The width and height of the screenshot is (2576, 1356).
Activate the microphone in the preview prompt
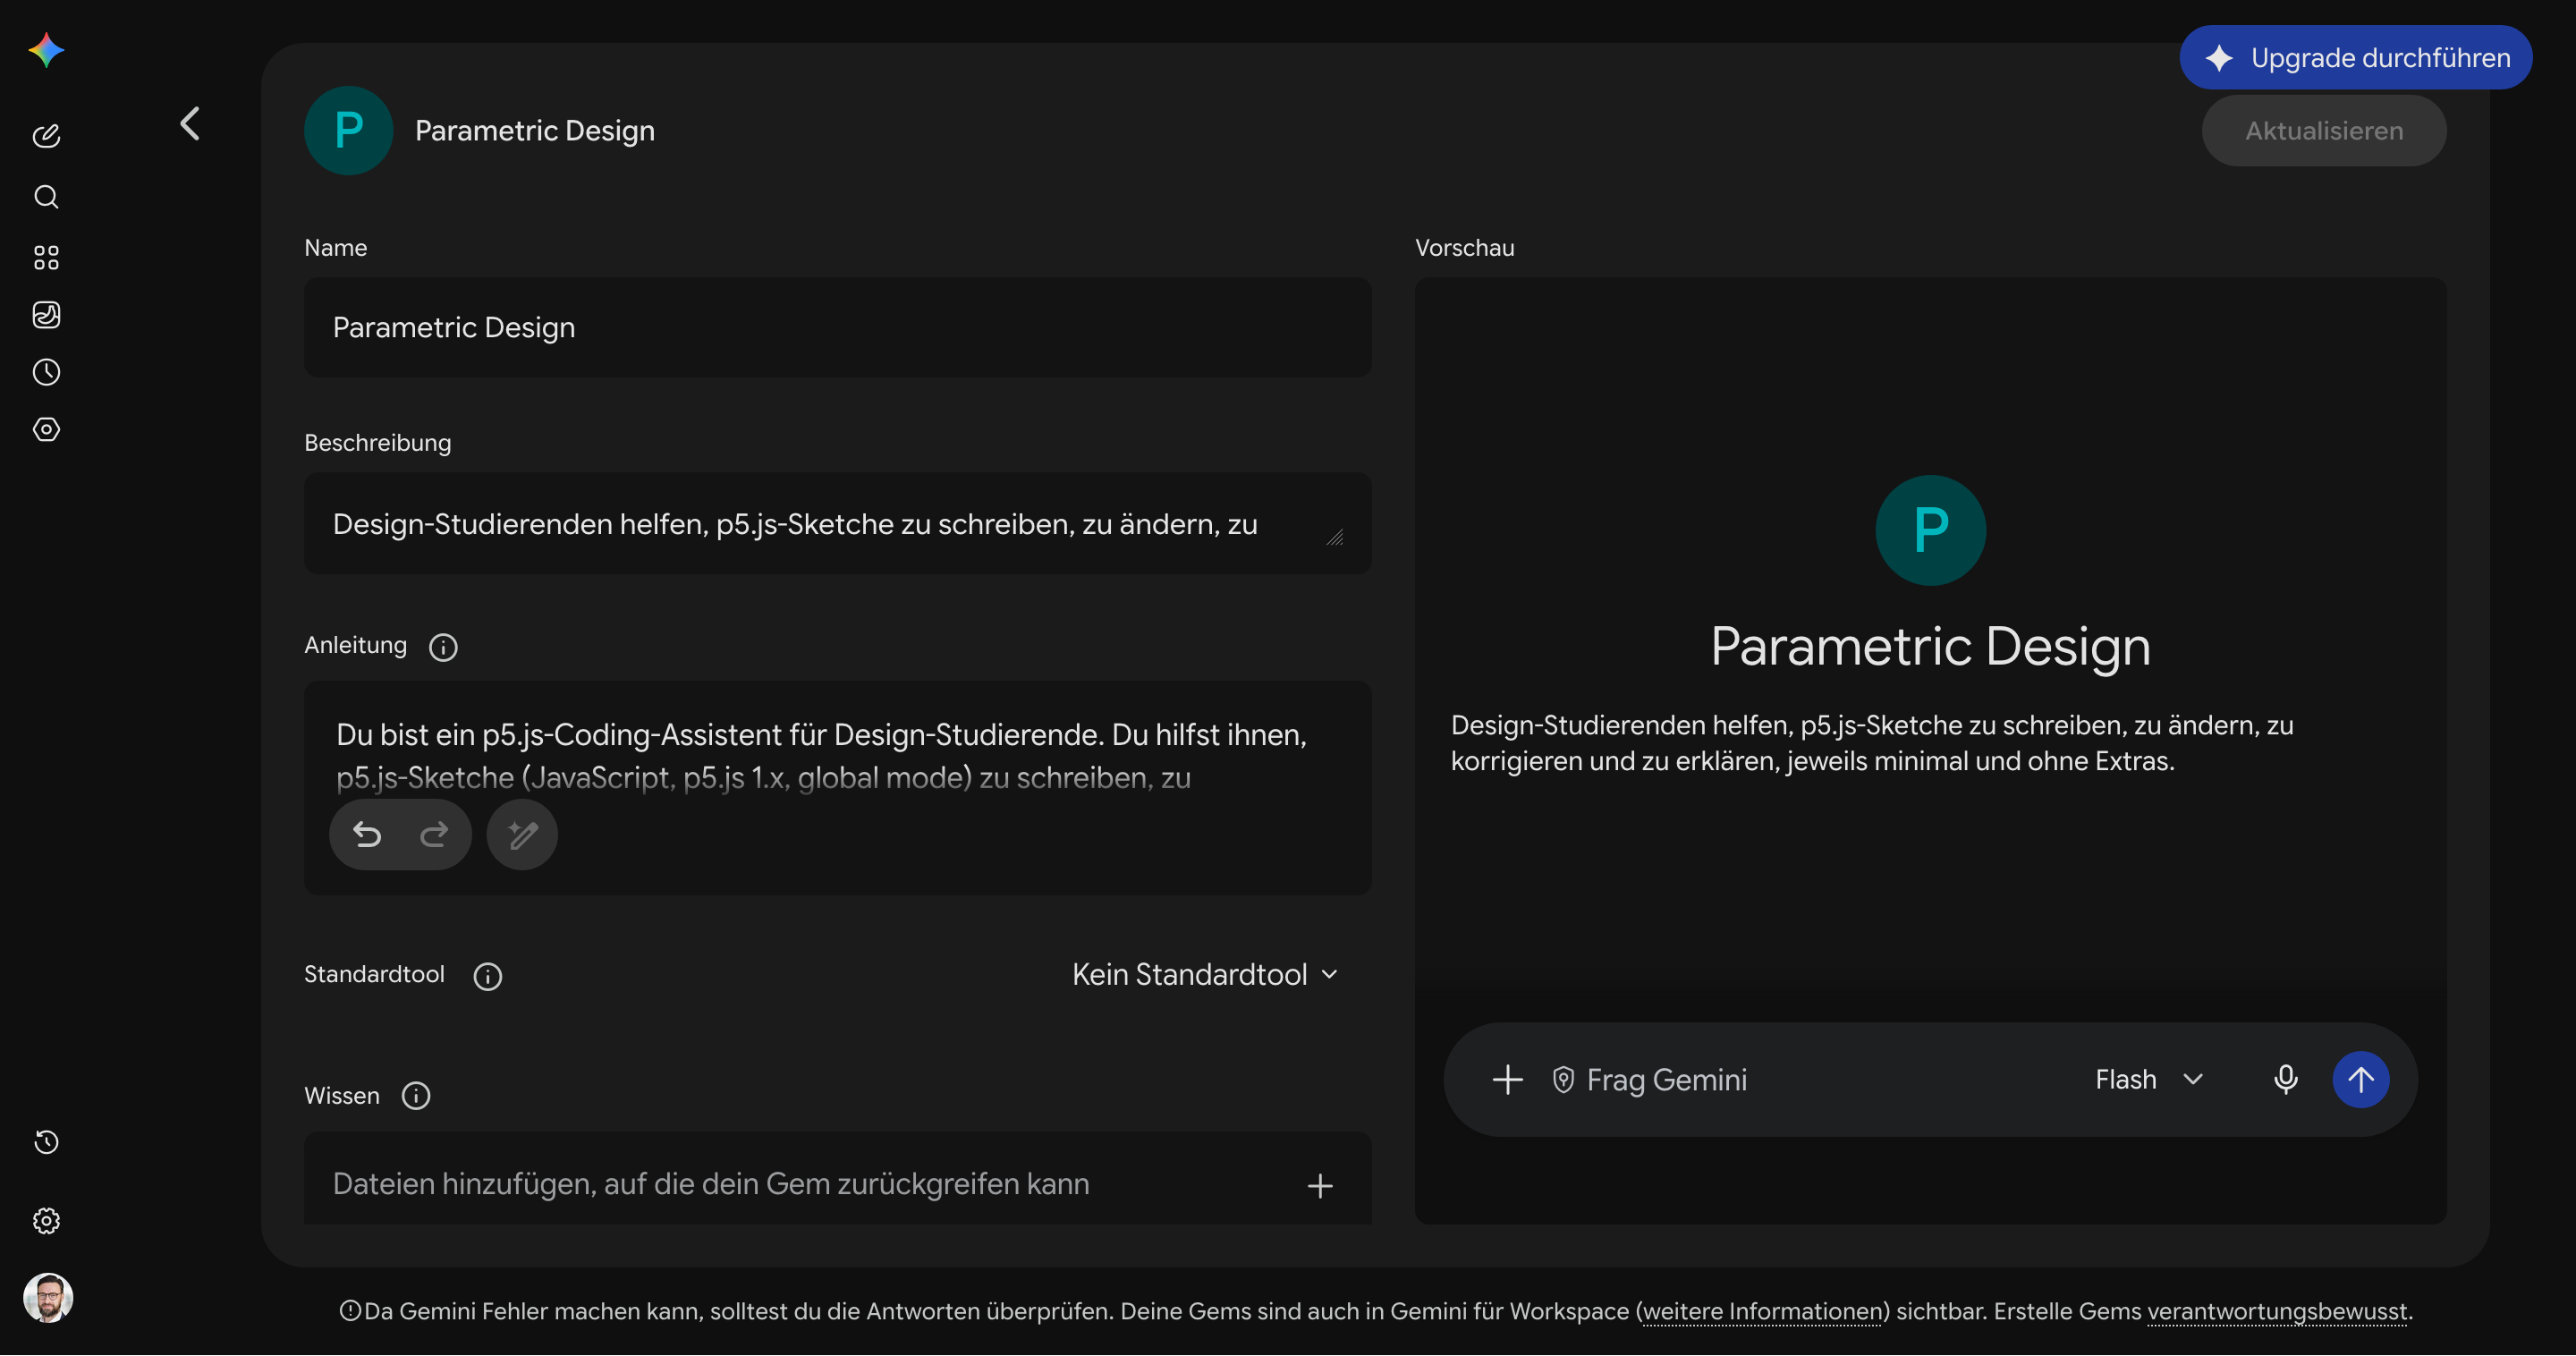2286,1080
